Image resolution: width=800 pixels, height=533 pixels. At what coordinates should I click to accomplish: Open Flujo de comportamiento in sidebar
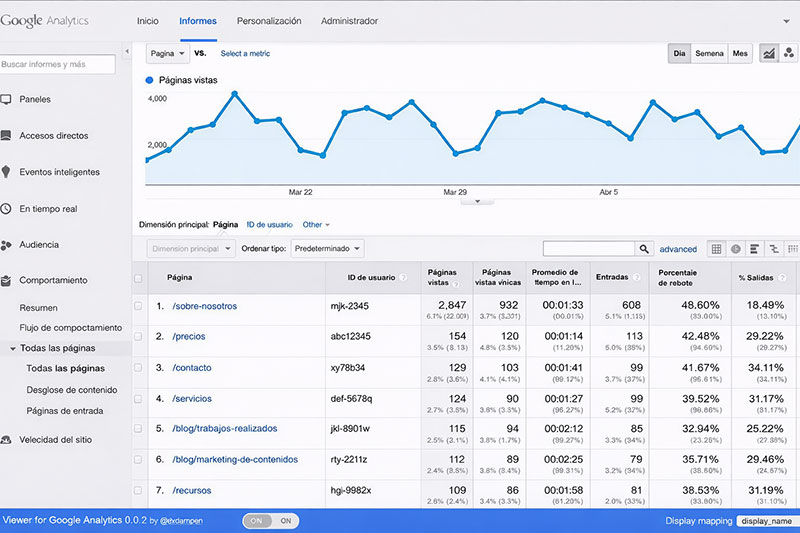tap(71, 328)
